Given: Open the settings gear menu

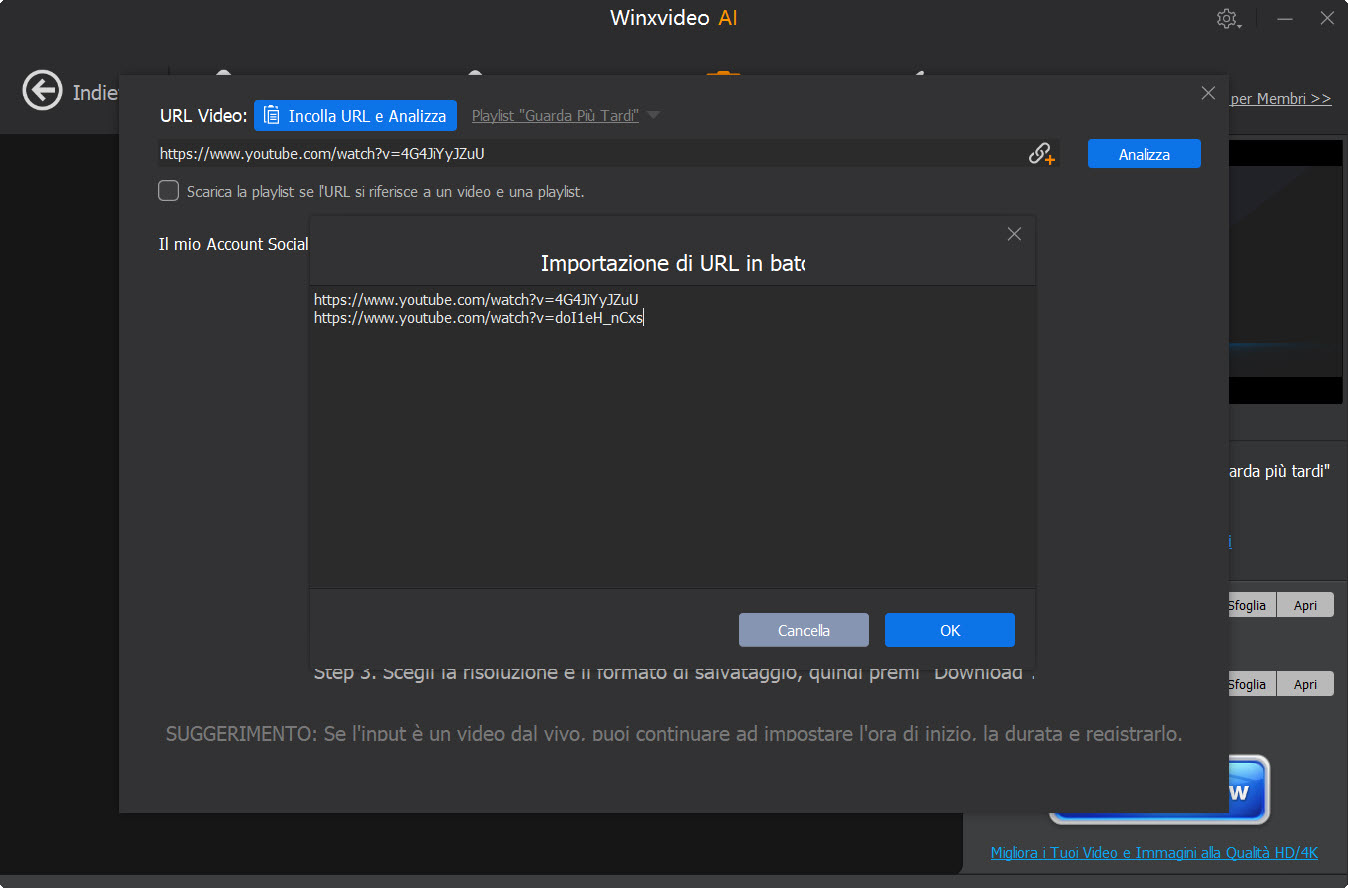Looking at the screenshot, I should pos(1228,18).
